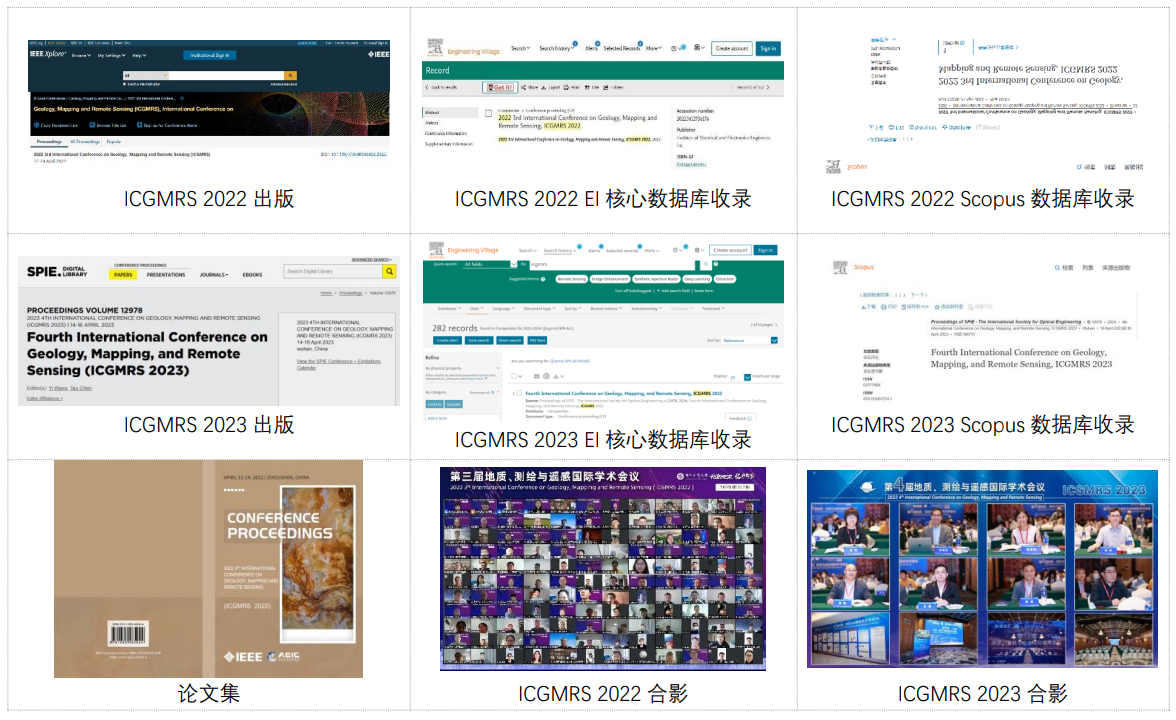Open the ICGMRS 2022 online group photo
1176x720 pixels.
coord(603,568)
